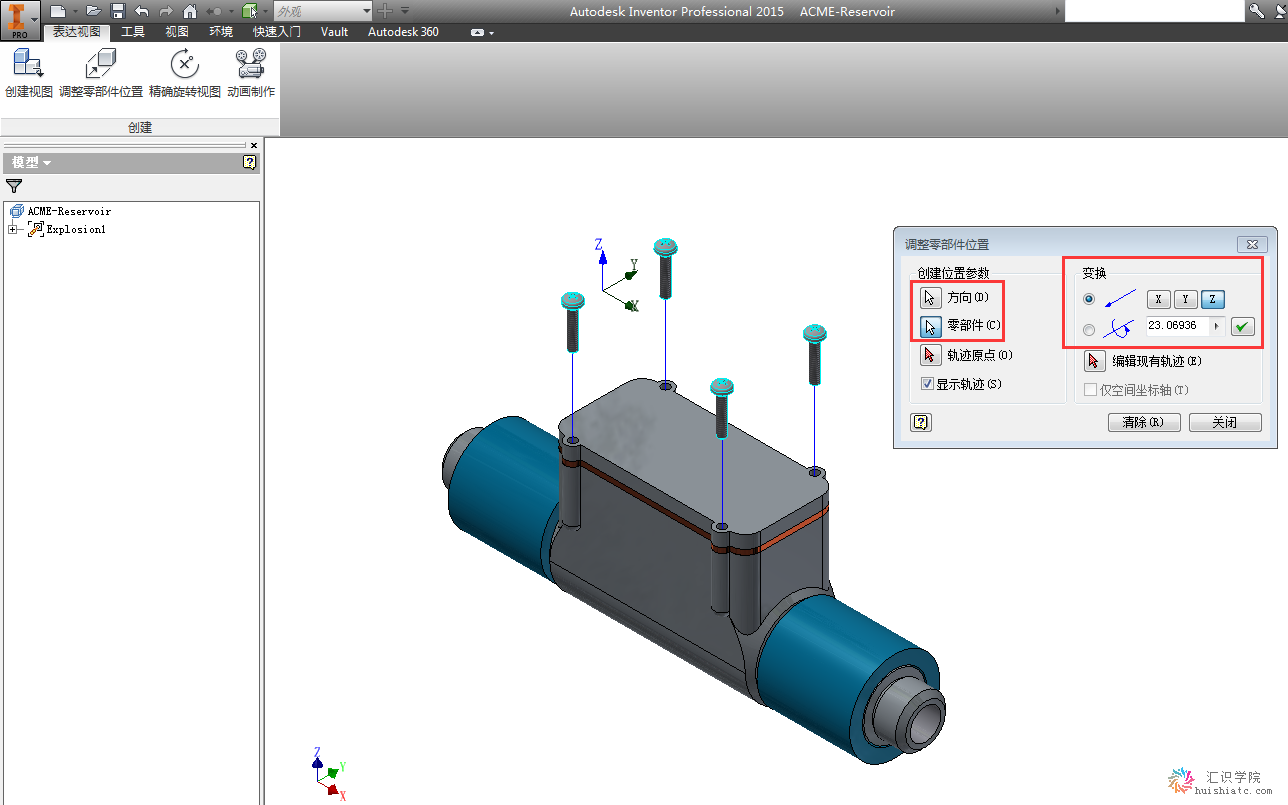Open the Autodesk 360 ribbon tab

pyautogui.click(x=403, y=32)
